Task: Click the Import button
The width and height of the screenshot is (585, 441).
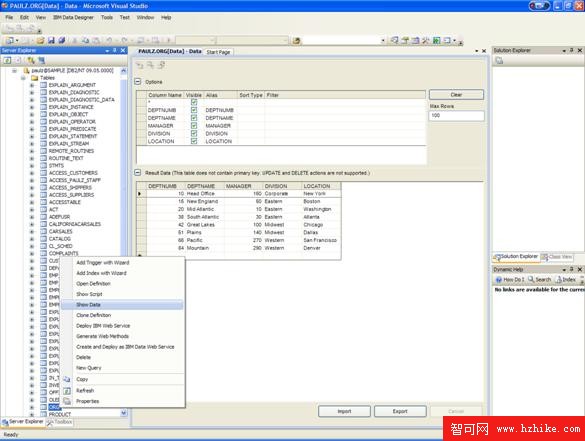Action: (344, 412)
